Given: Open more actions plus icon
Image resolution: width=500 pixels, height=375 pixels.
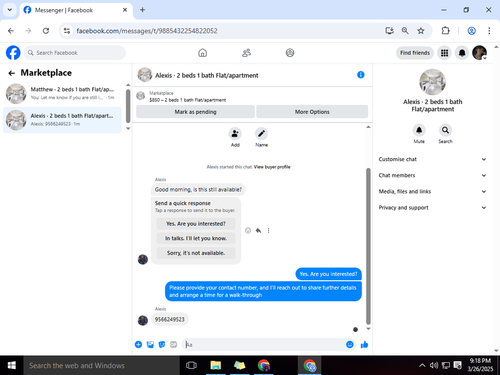Looking at the screenshot, I should (x=138, y=344).
